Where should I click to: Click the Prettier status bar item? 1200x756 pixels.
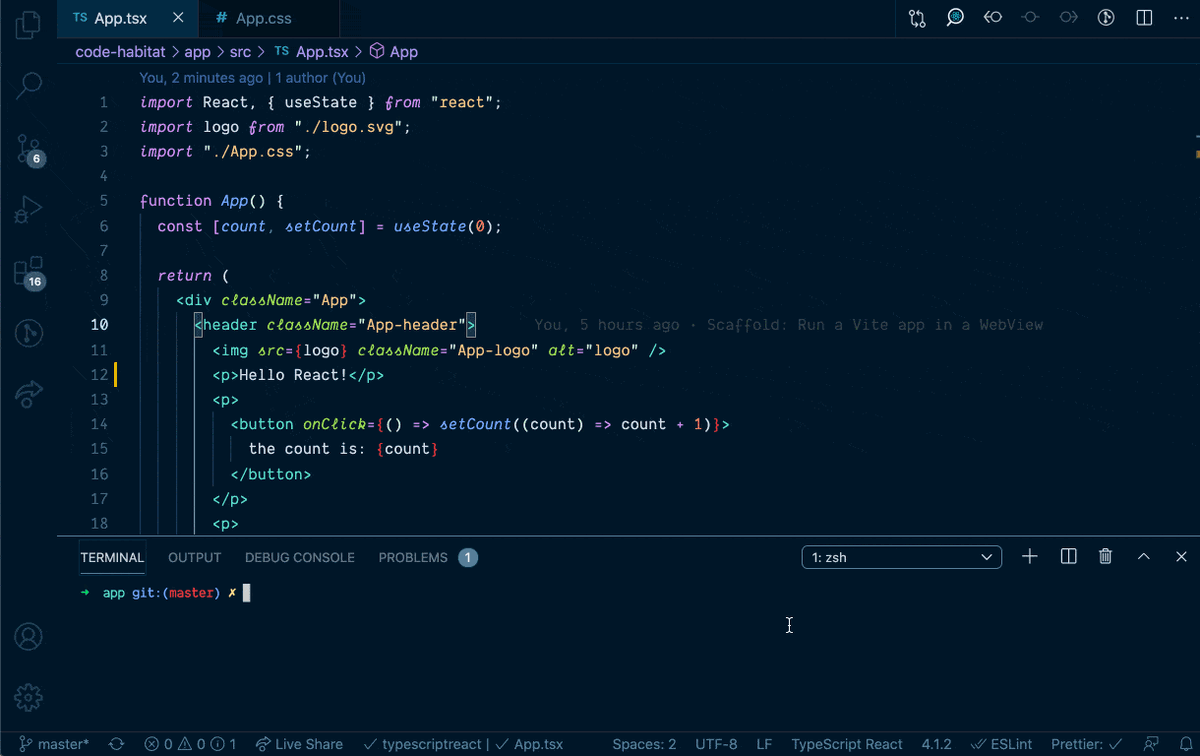[x=1086, y=744]
